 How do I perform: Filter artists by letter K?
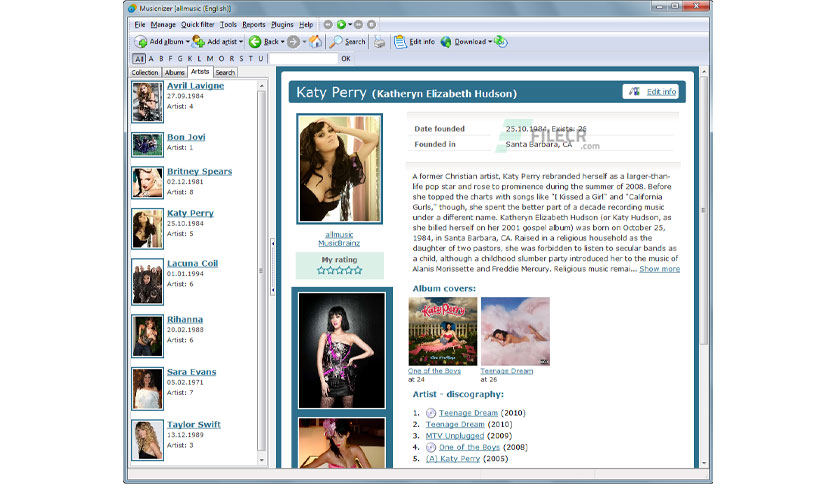tap(189, 59)
